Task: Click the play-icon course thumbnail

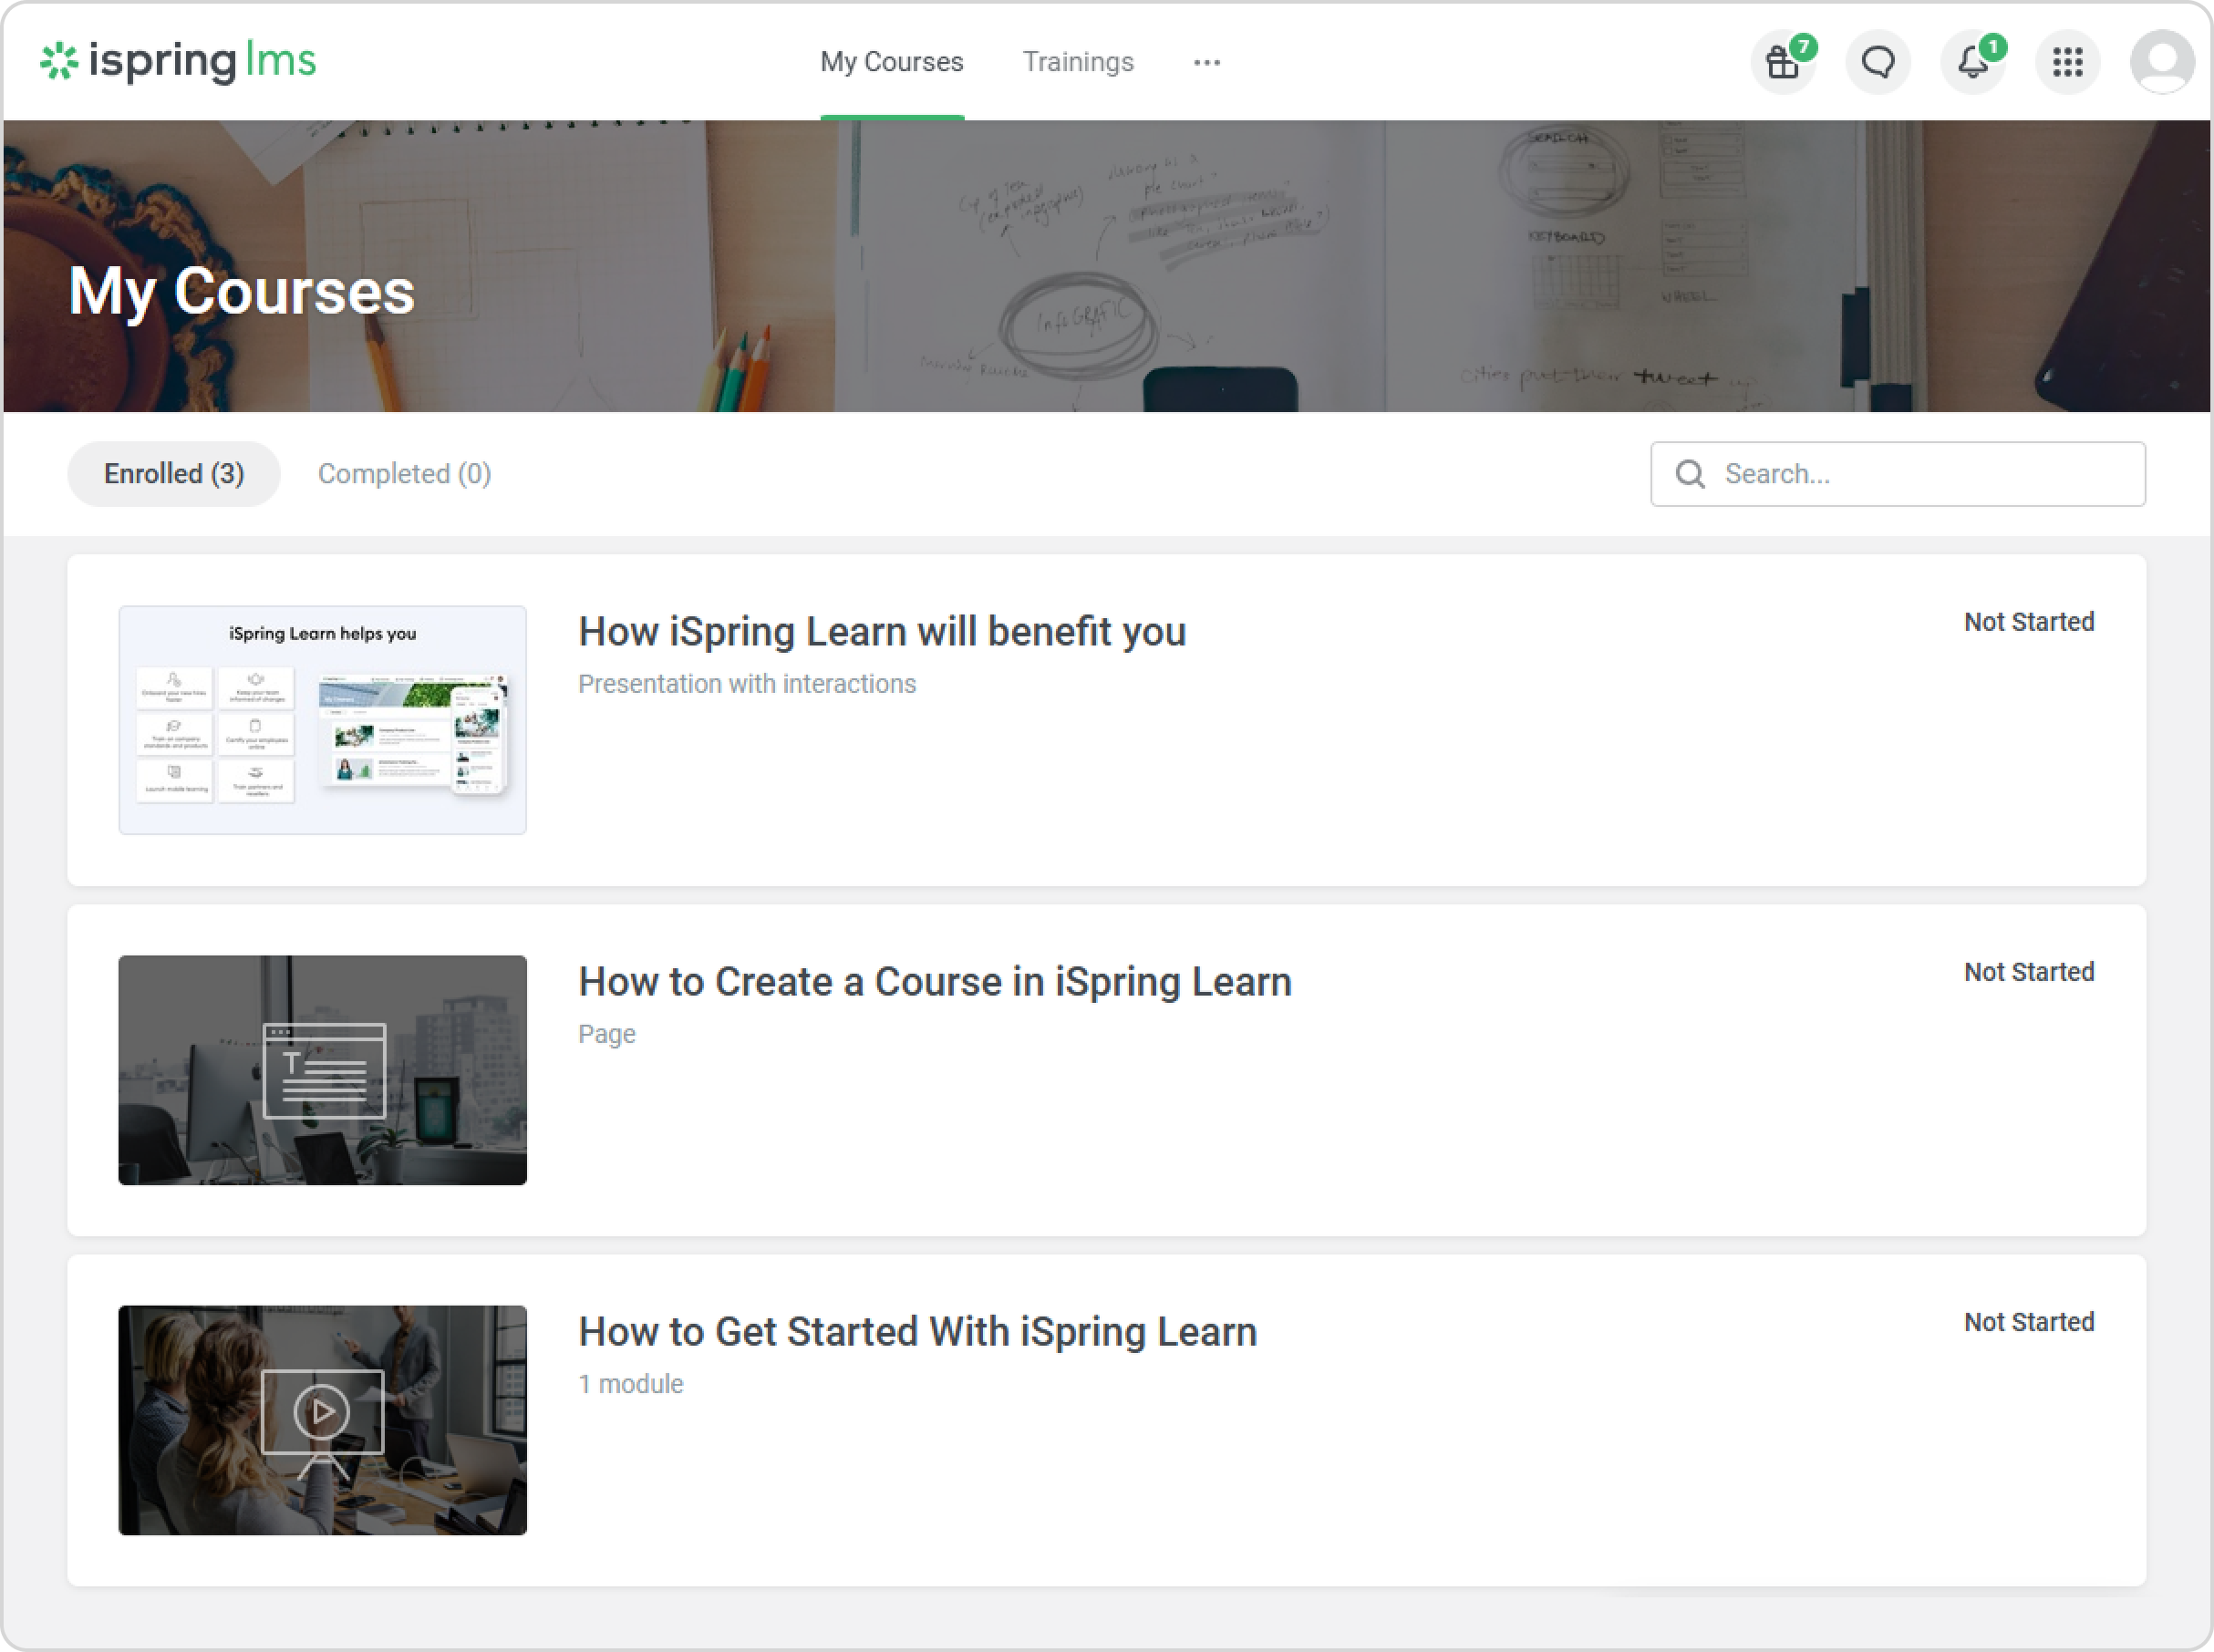Action: [x=322, y=1420]
